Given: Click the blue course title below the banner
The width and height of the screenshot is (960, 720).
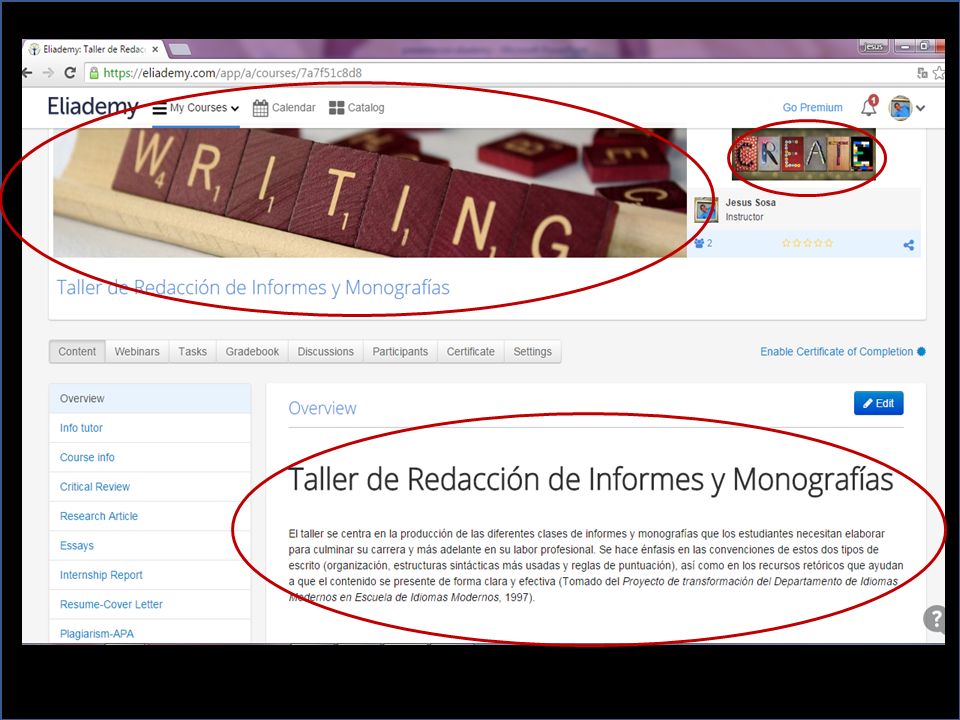Looking at the screenshot, I should (x=253, y=287).
